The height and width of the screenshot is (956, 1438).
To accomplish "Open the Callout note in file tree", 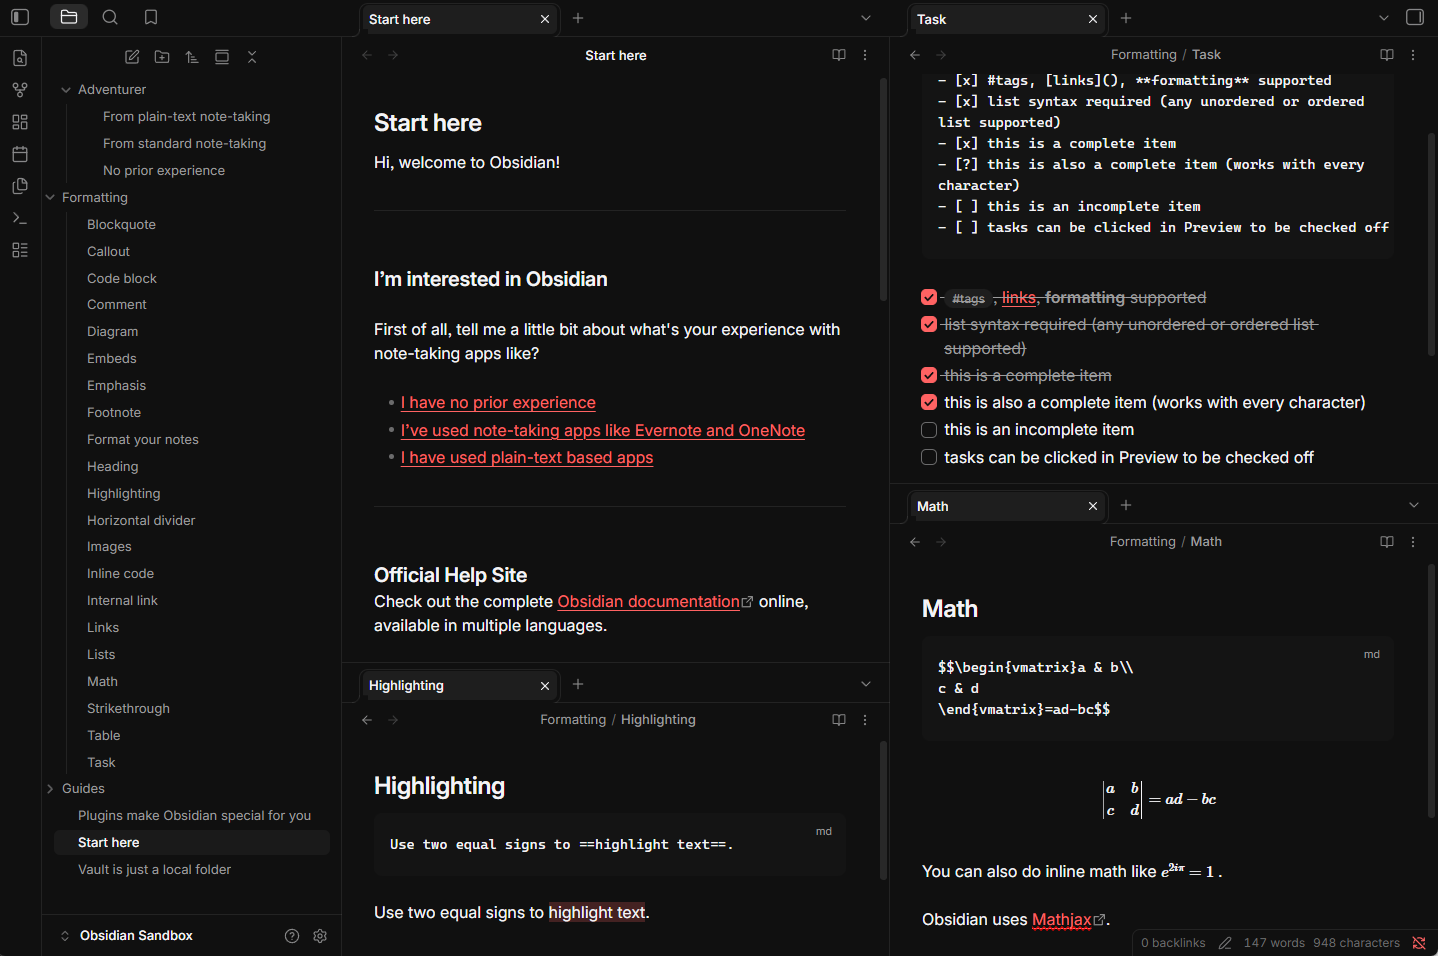I will coord(108,252).
